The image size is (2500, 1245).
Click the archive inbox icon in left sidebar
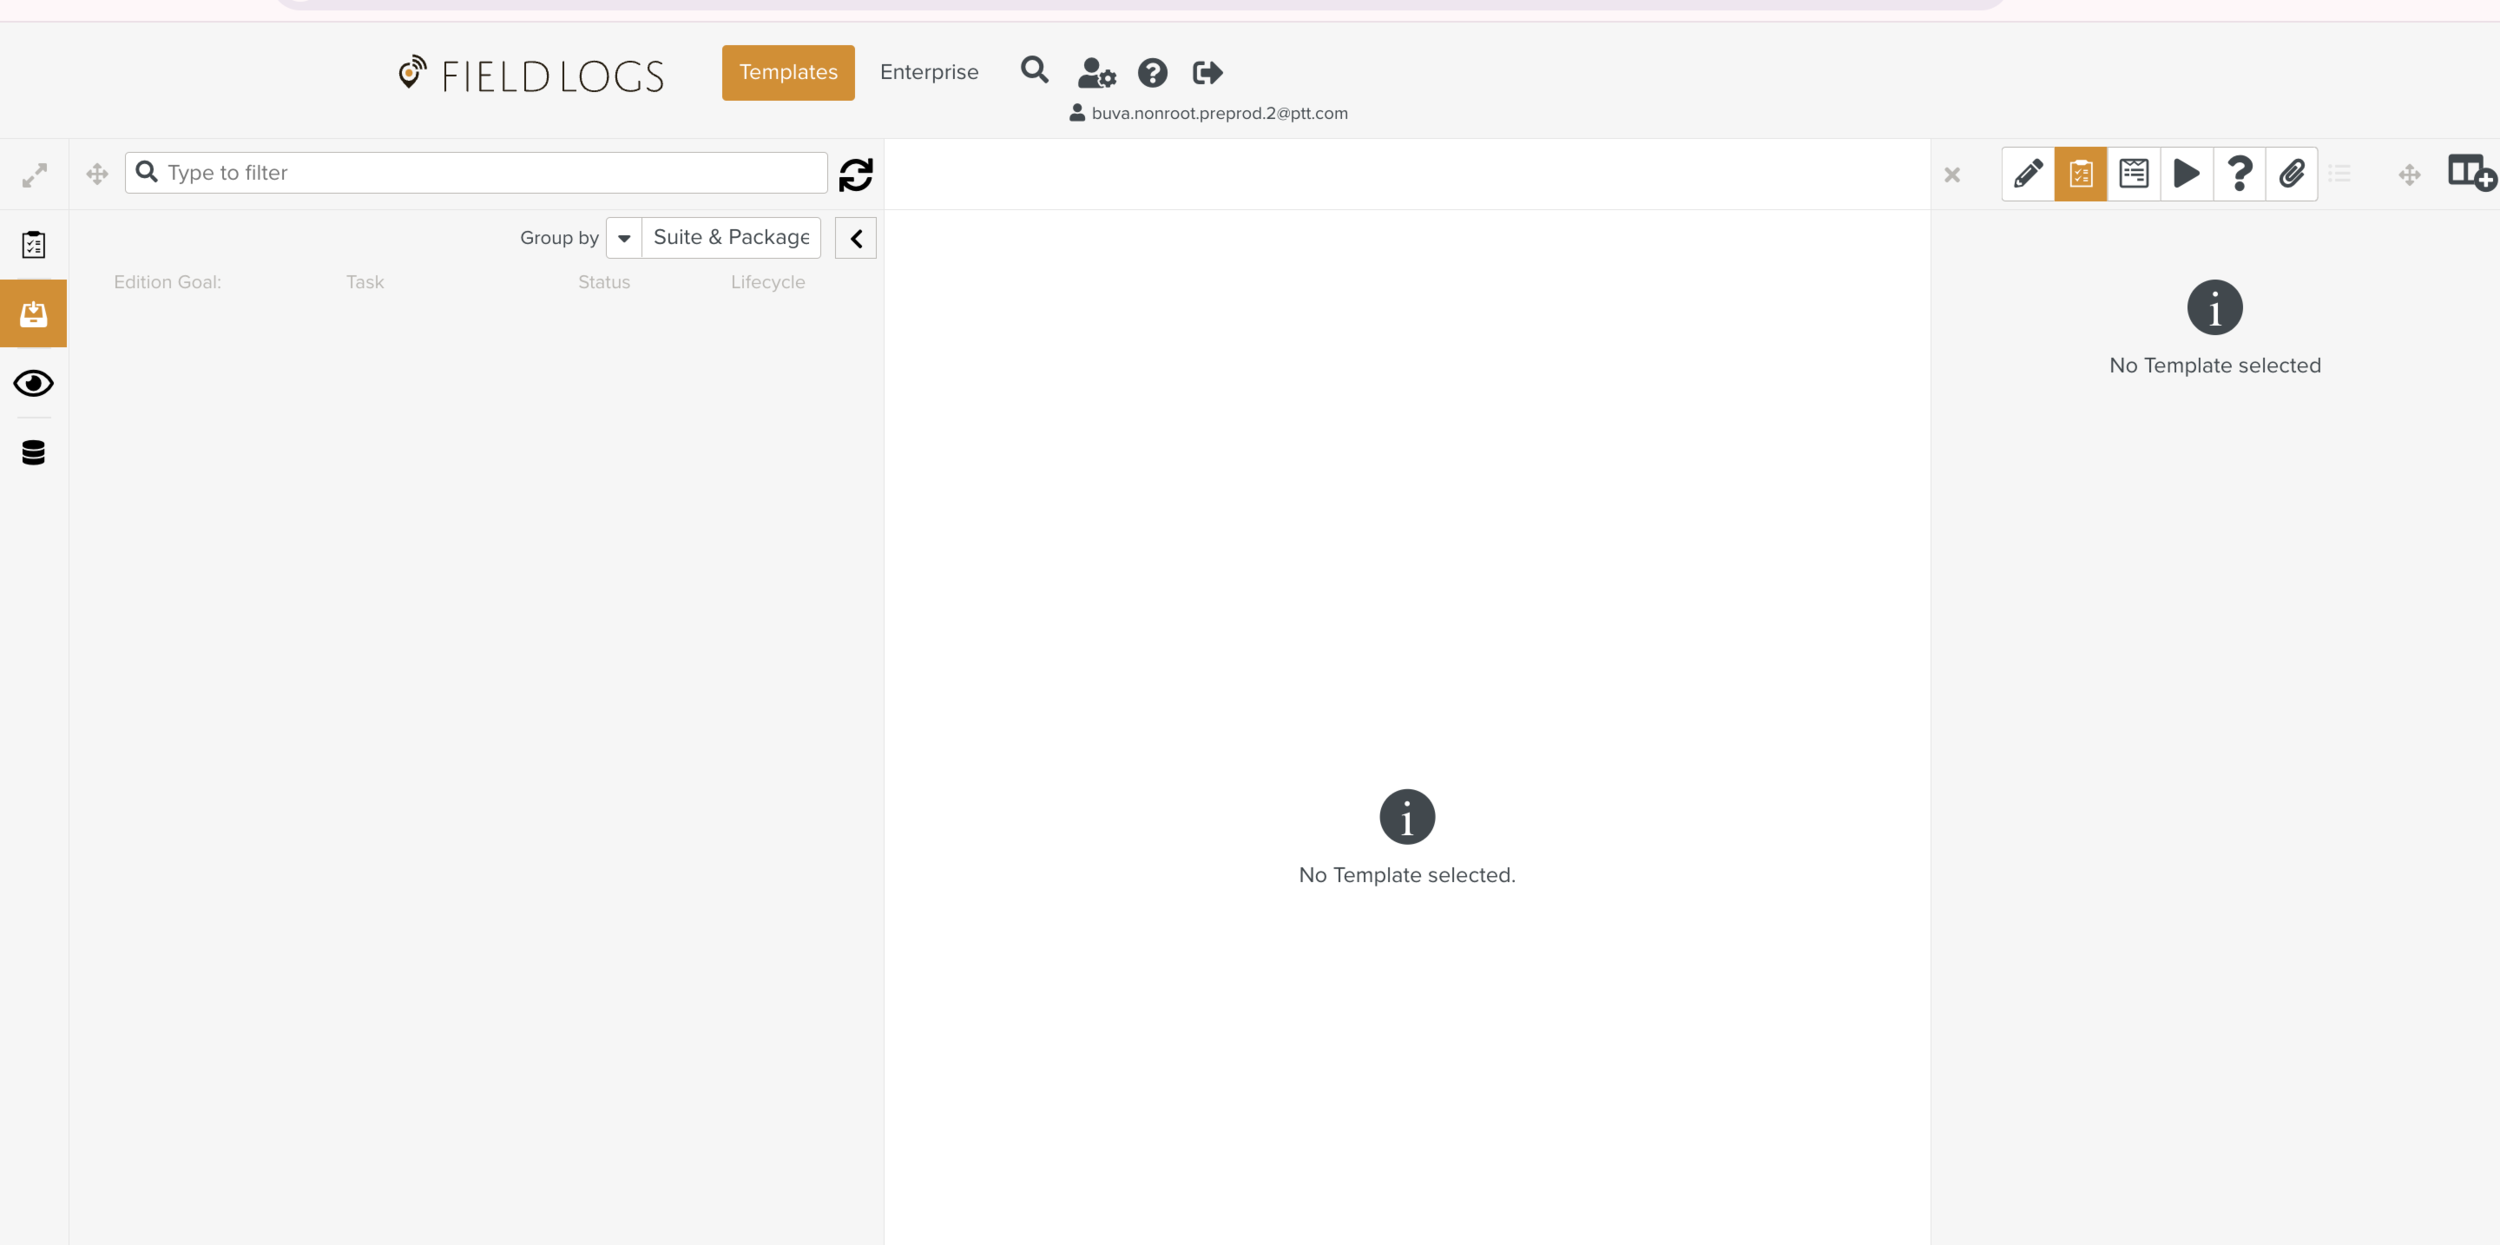(x=33, y=313)
